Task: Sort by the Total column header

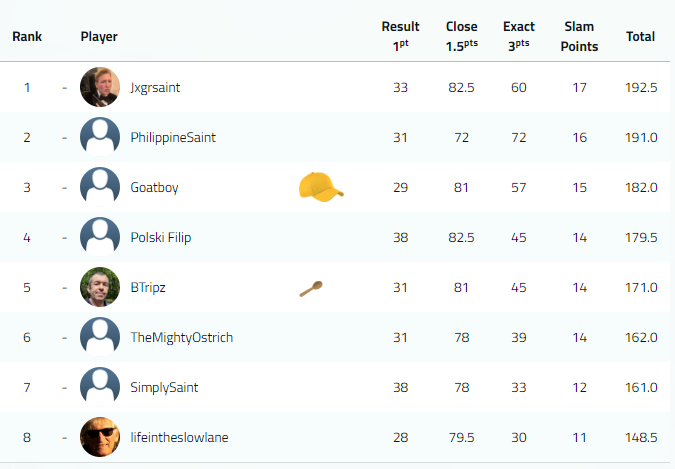Action: 640,37
